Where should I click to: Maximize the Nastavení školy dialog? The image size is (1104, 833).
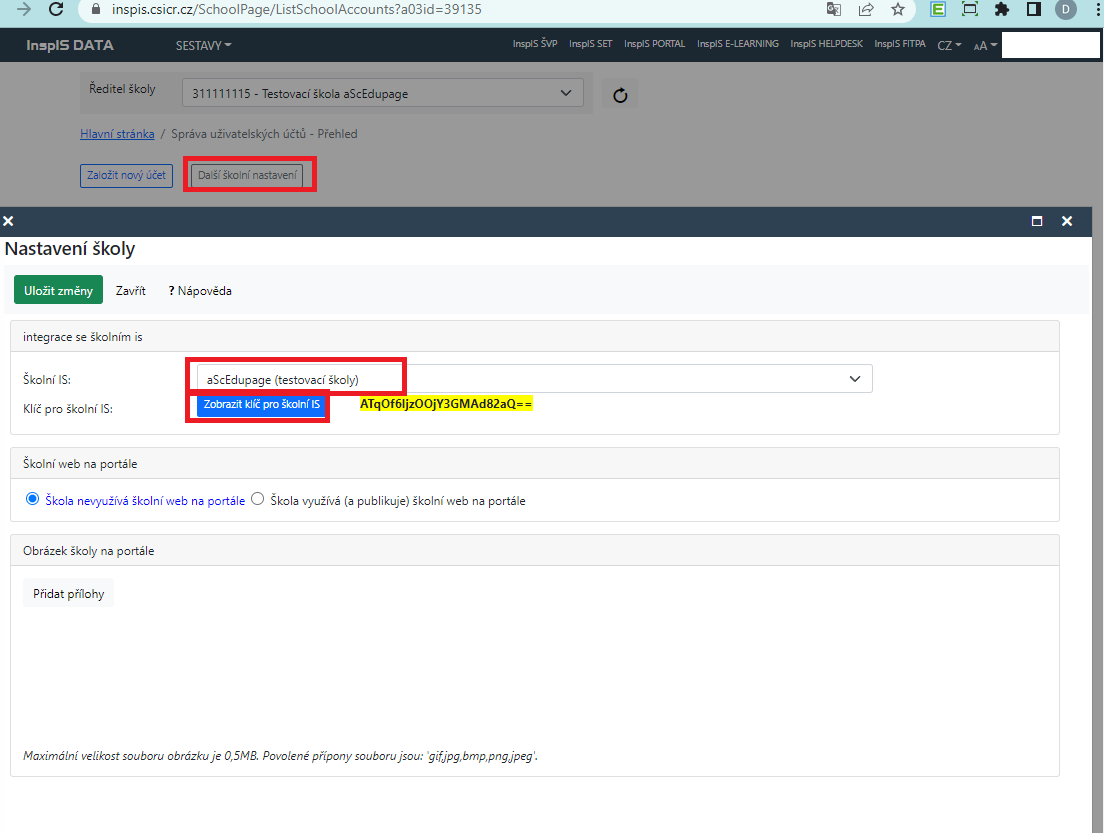(x=1037, y=221)
